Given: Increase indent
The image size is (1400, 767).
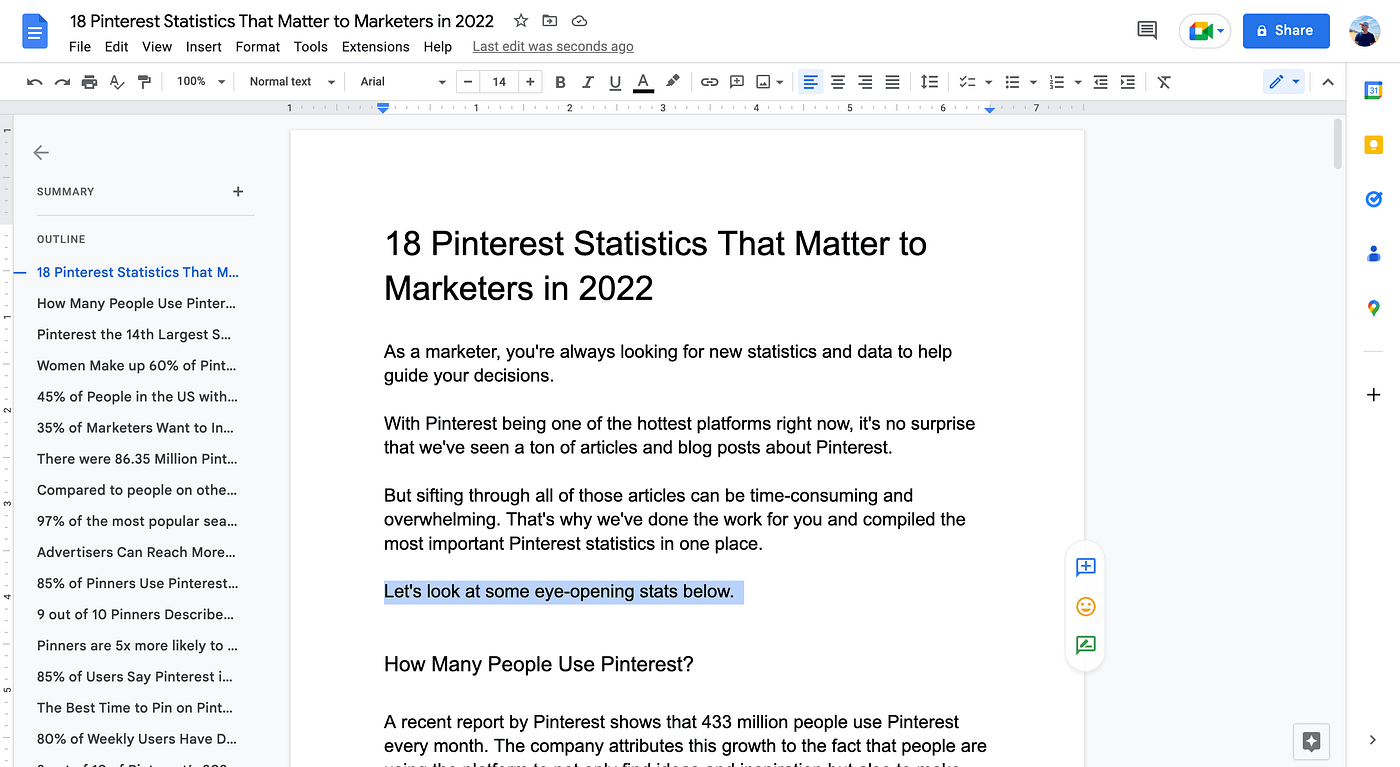Looking at the screenshot, I should [1128, 82].
